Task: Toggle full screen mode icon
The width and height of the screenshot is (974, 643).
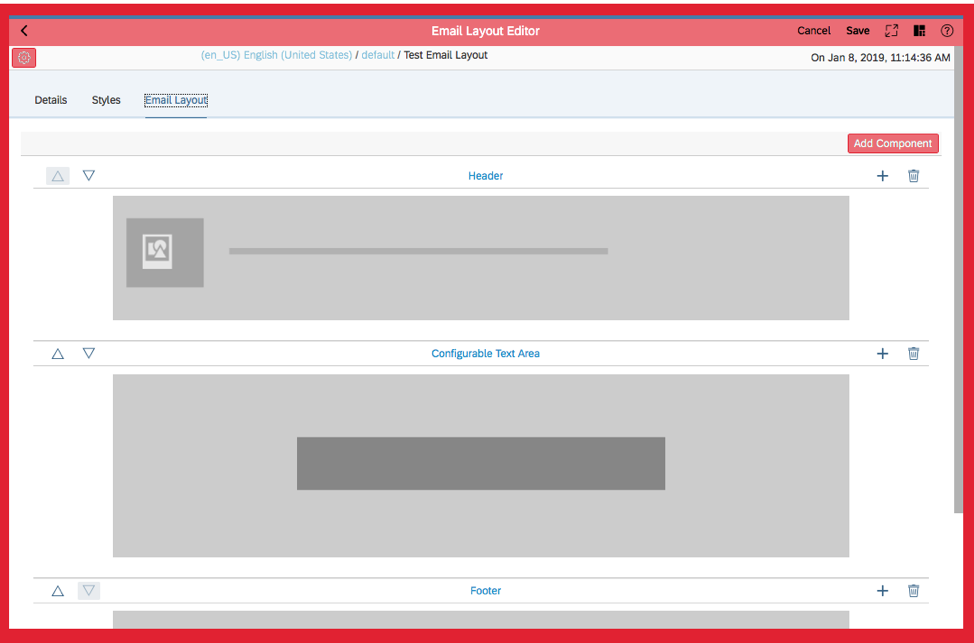Action: (x=891, y=31)
